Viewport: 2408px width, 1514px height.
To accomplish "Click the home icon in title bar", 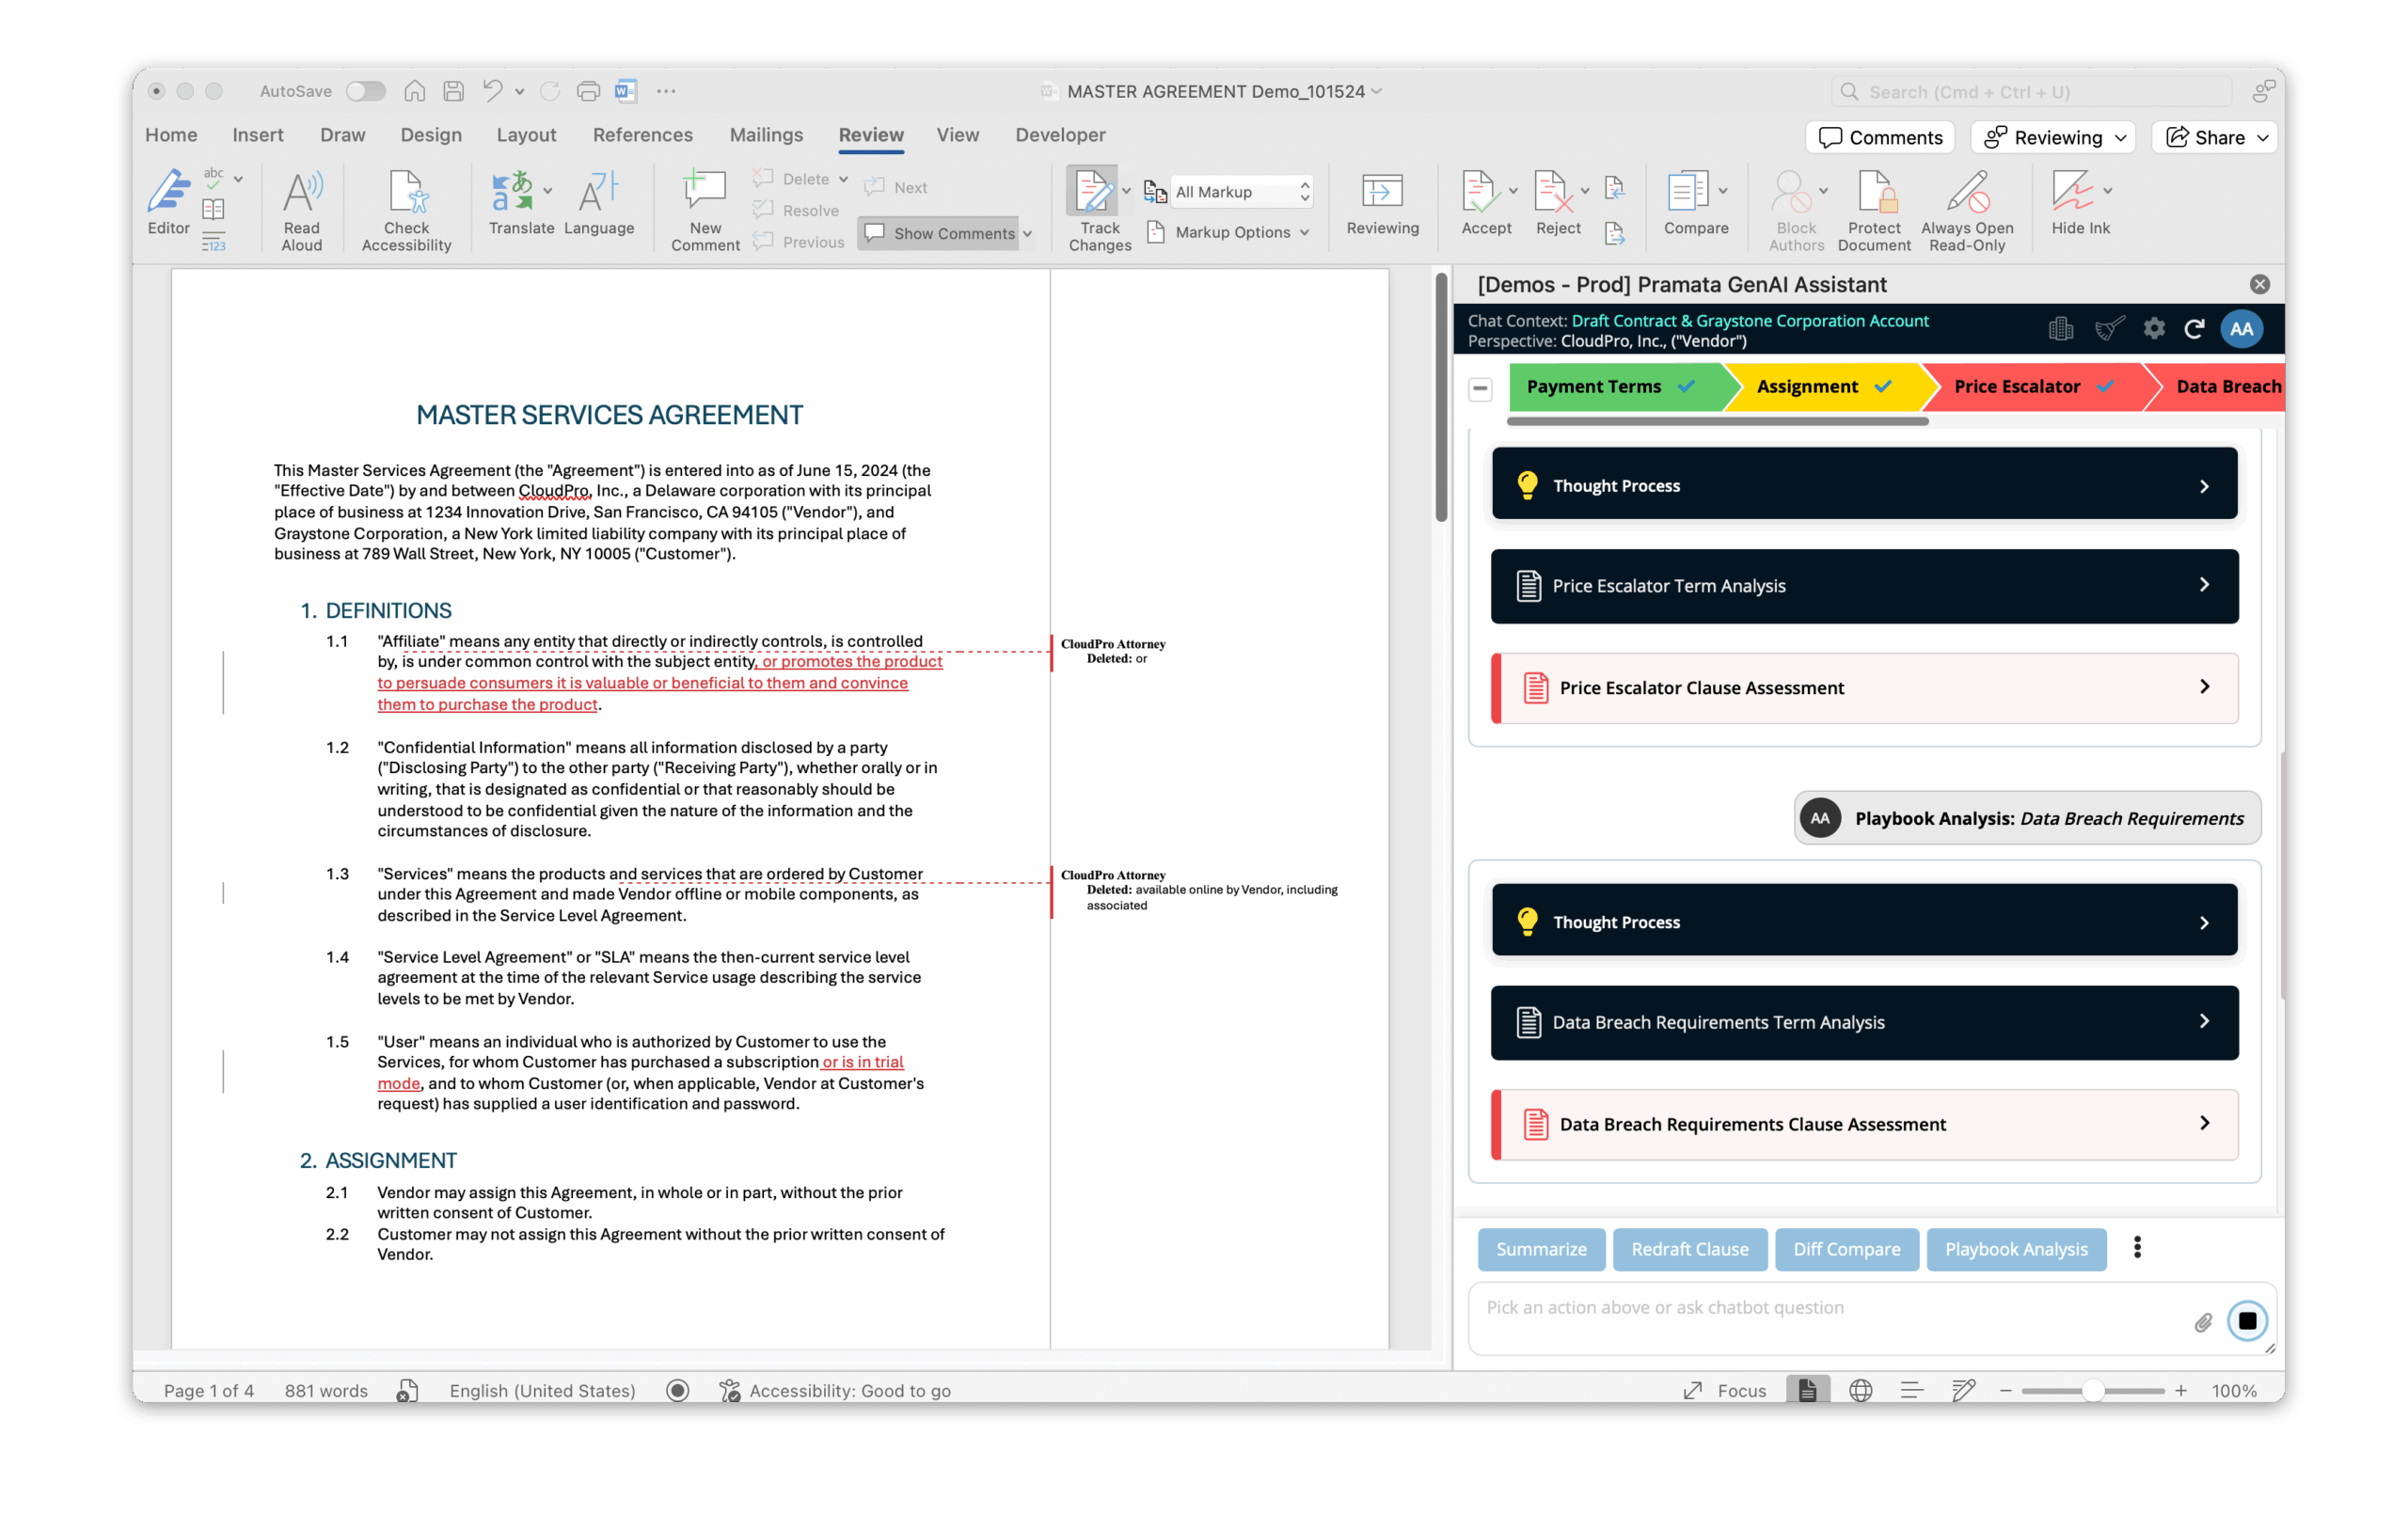I will point(414,91).
